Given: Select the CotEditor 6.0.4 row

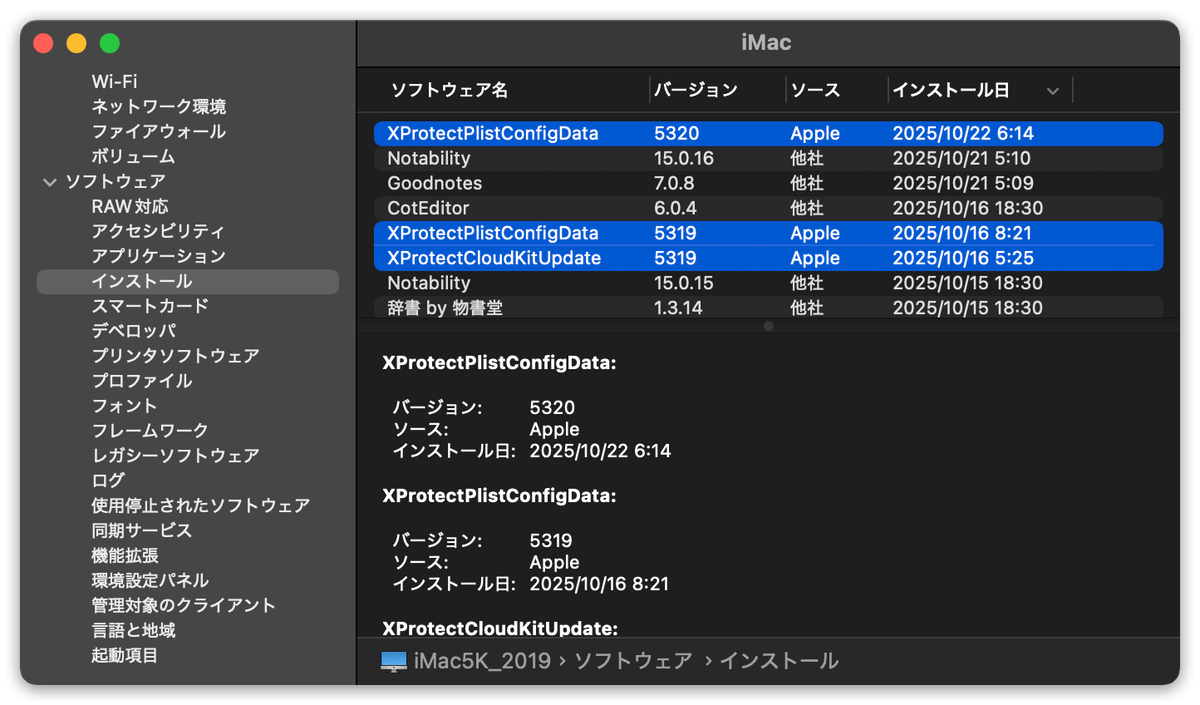Looking at the screenshot, I should (768, 209).
